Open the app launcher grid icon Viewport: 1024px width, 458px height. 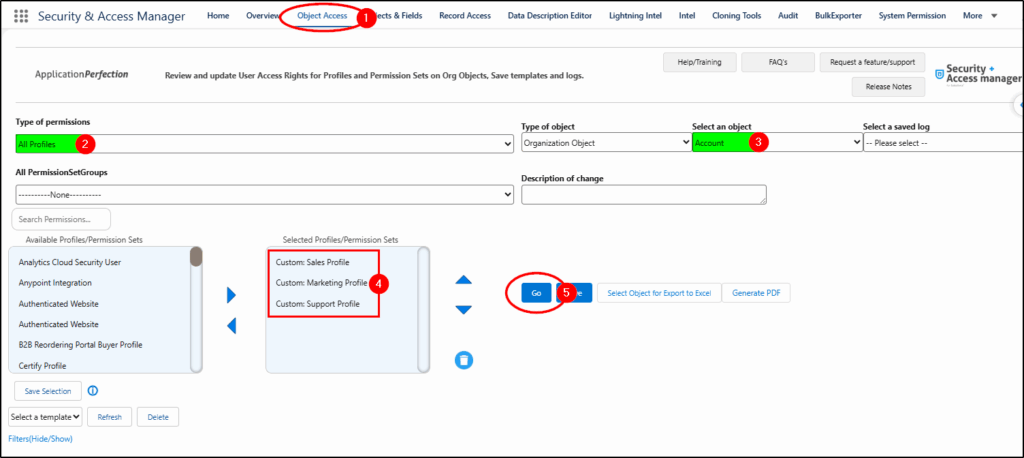pyautogui.click(x=21, y=16)
